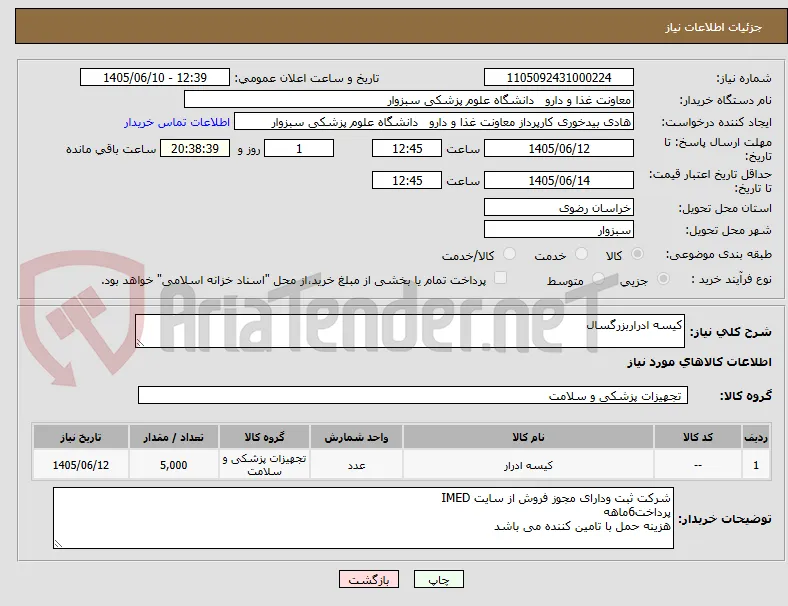The height and width of the screenshot is (606, 788).
Task: Click the تعداد / مقدار column header
Action: click(x=173, y=437)
